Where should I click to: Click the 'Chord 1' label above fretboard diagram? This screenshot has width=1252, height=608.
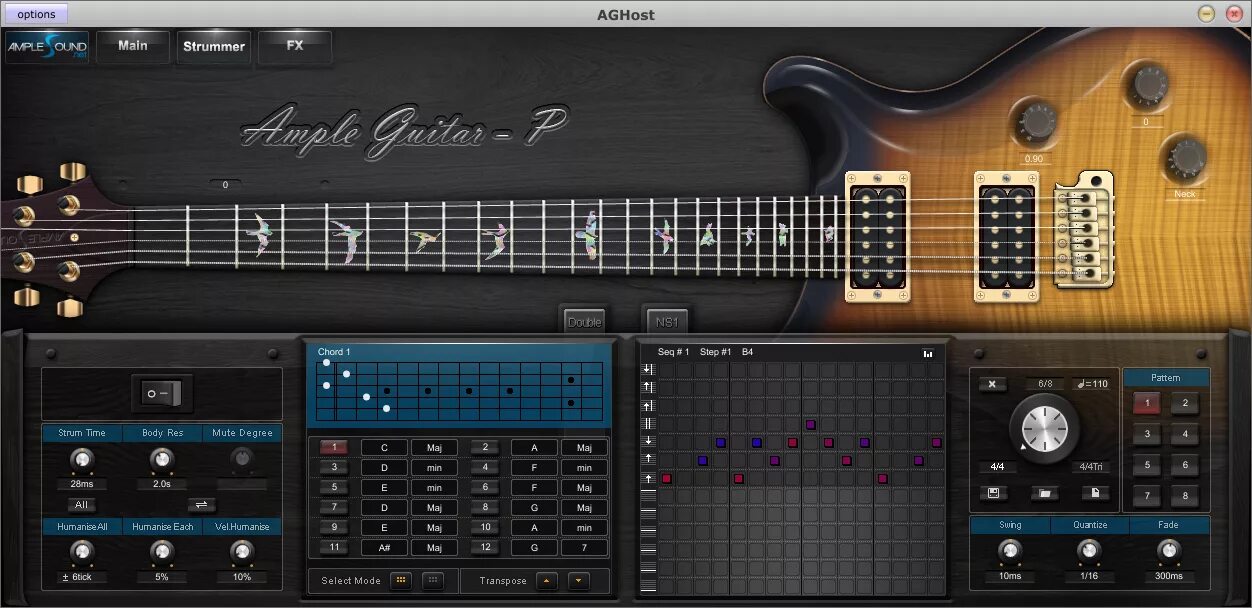tap(334, 352)
